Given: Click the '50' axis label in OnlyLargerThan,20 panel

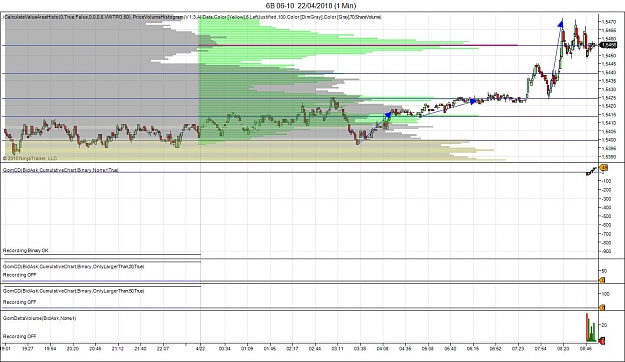Looking at the screenshot, I should (605, 271).
